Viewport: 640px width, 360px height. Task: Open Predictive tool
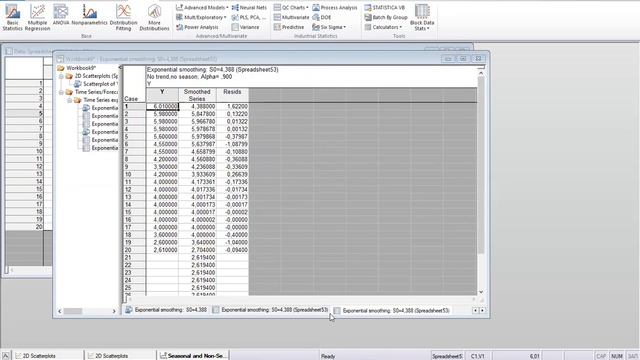coord(289,27)
